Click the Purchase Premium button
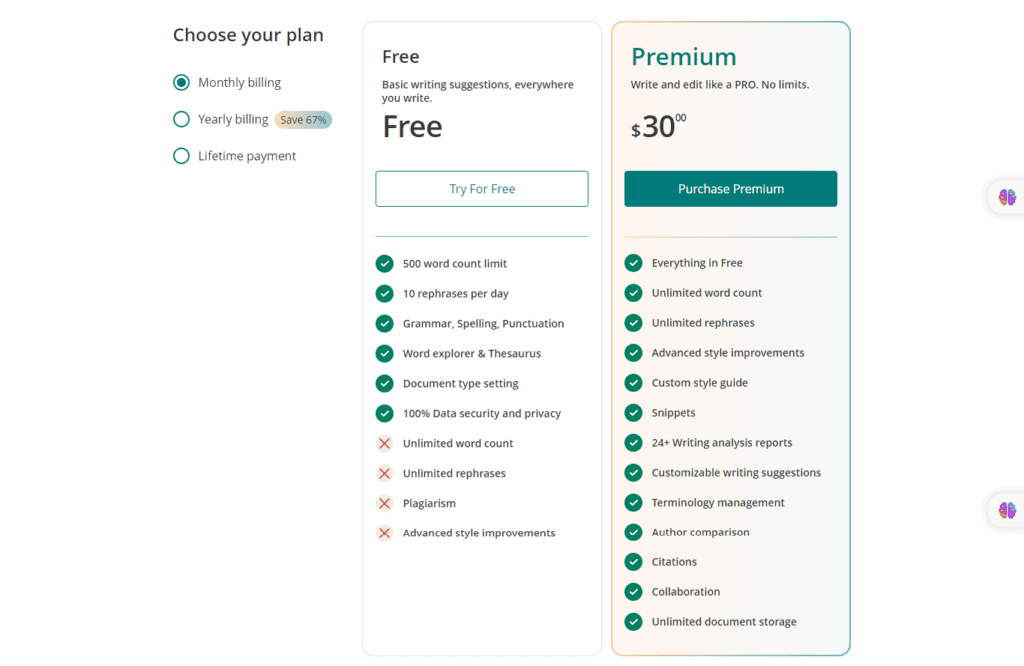The height and width of the screenshot is (666, 1024). (730, 189)
